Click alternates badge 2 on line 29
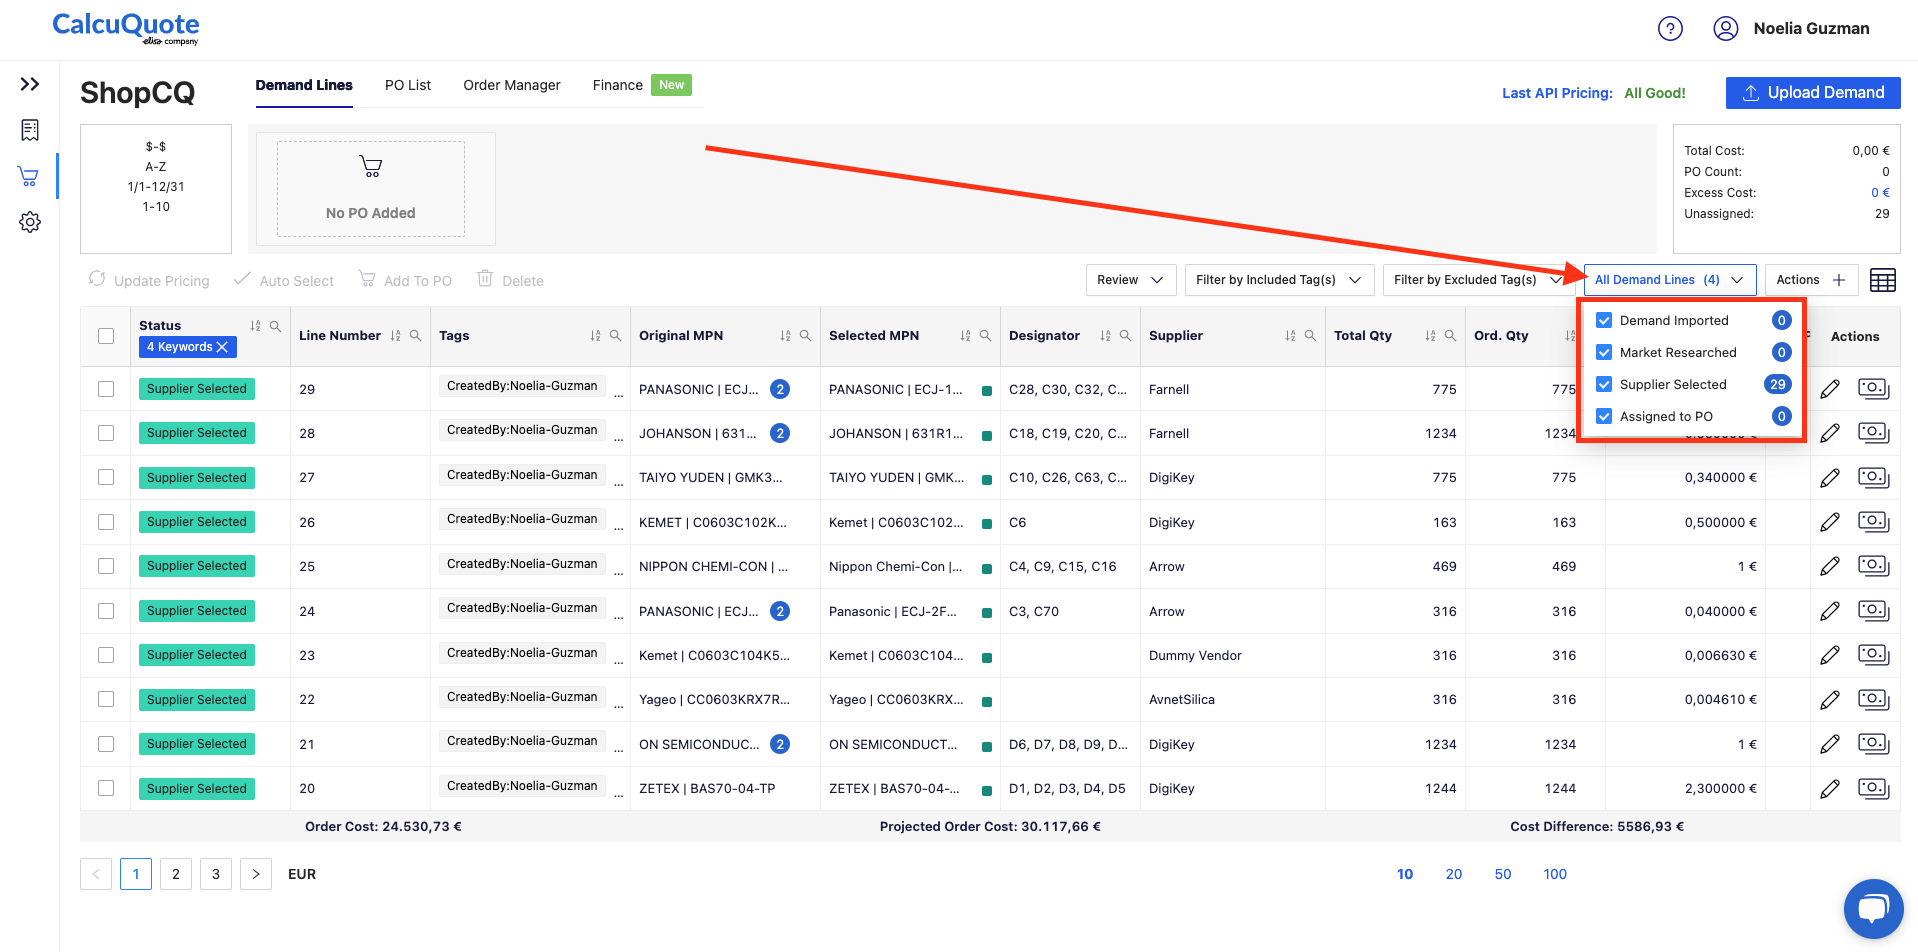Screen dimensions: 1918x952 pyautogui.click(x=780, y=389)
